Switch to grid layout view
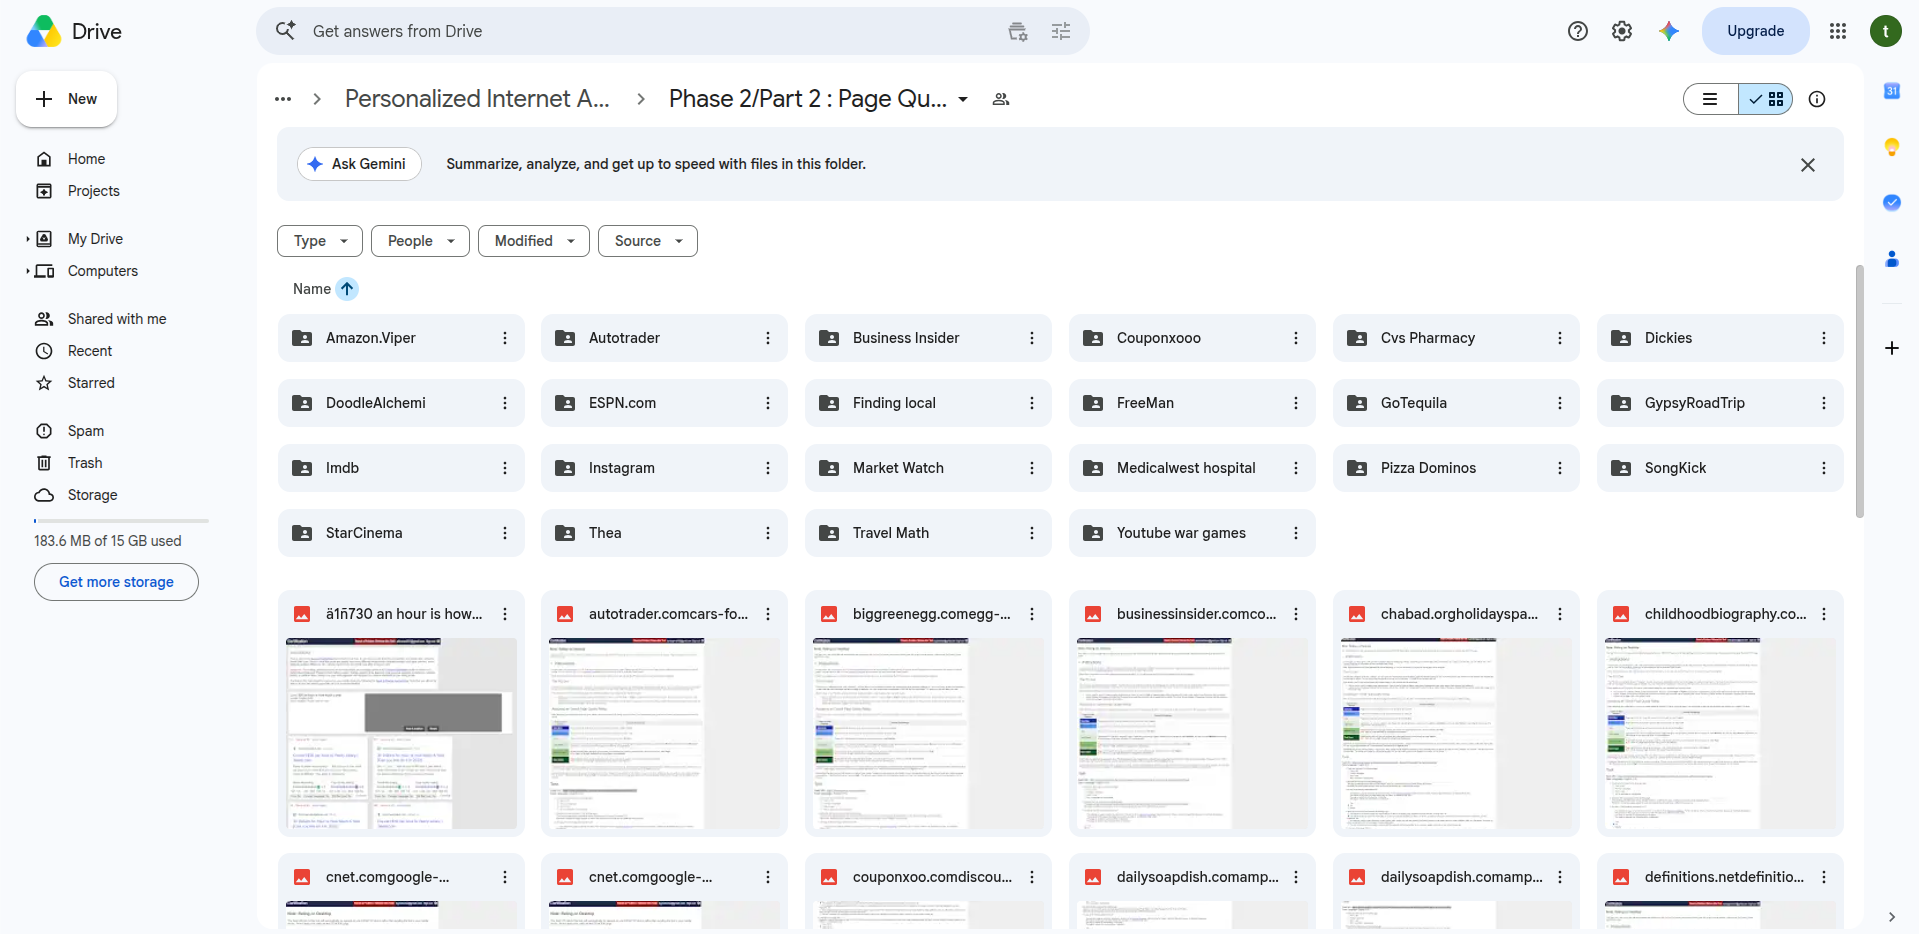 pyautogui.click(x=1766, y=99)
